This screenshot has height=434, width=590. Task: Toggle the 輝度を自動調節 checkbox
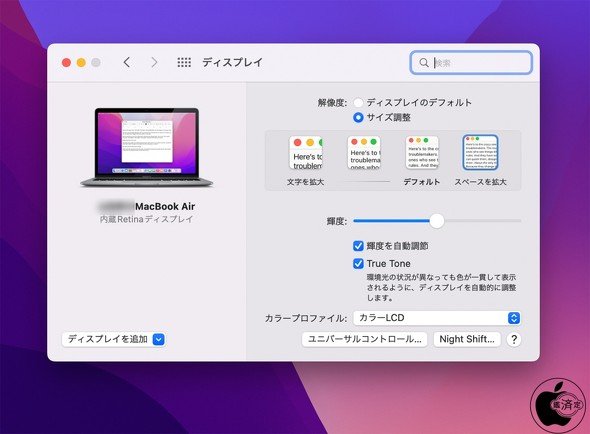click(358, 246)
